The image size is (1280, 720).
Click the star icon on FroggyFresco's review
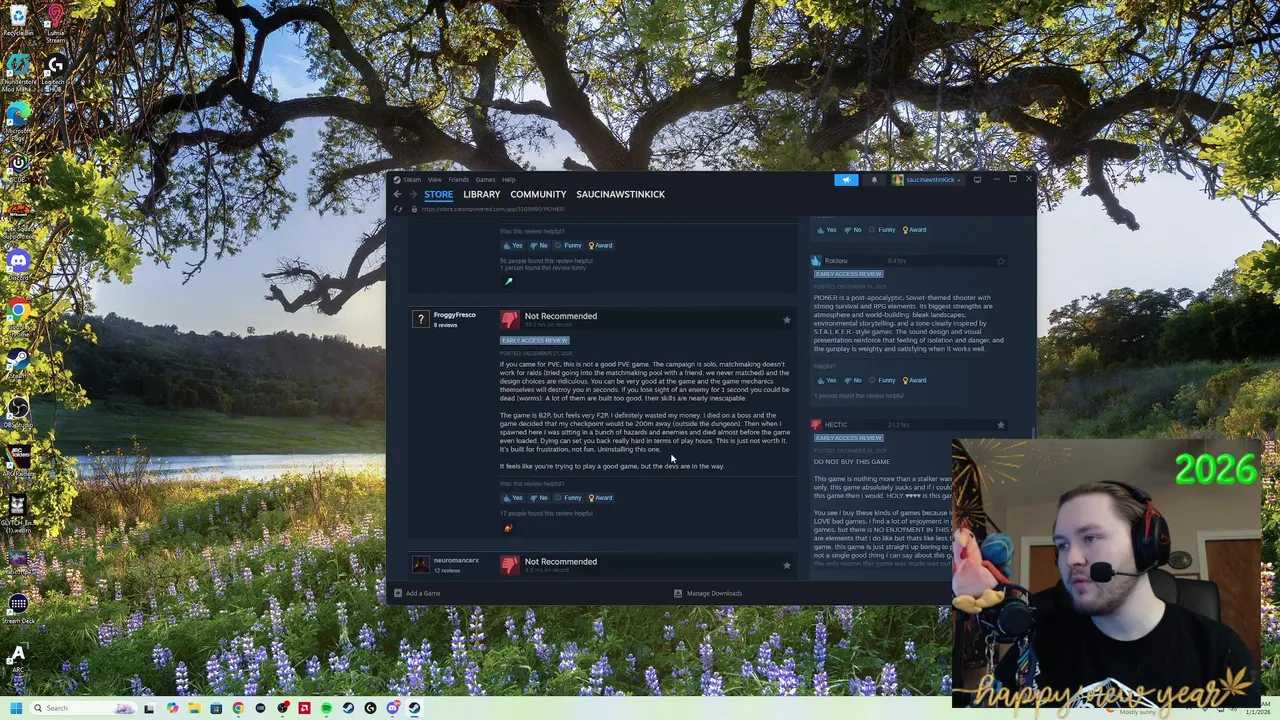click(786, 320)
